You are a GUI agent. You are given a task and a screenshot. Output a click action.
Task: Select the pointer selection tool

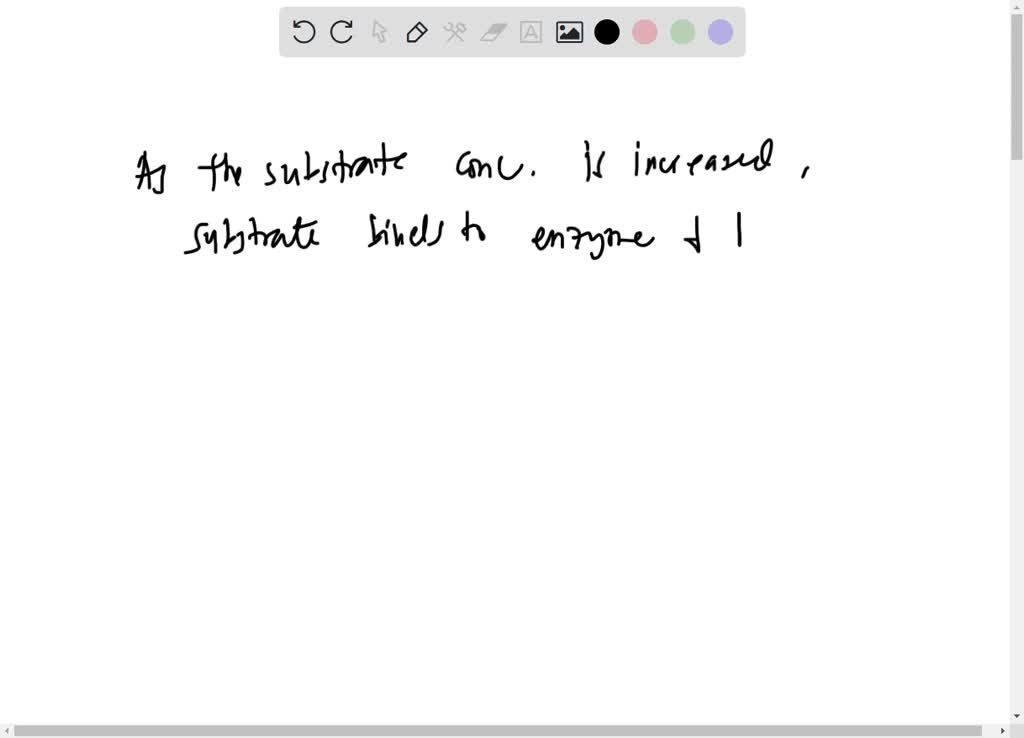click(379, 32)
